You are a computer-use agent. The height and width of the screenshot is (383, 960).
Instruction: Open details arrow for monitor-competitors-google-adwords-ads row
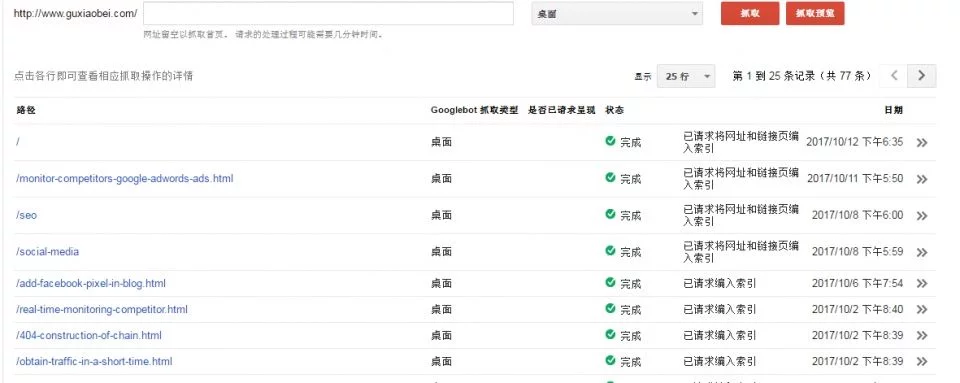(921, 179)
